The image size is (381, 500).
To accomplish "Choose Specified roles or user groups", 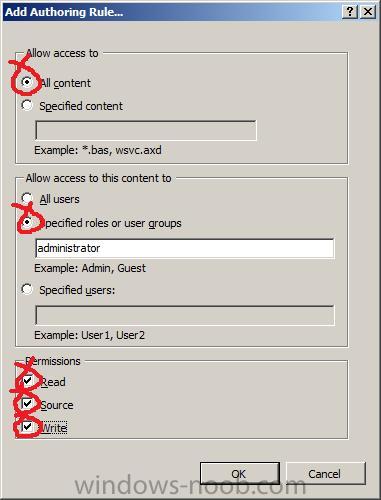I will [x=27, y=222].
